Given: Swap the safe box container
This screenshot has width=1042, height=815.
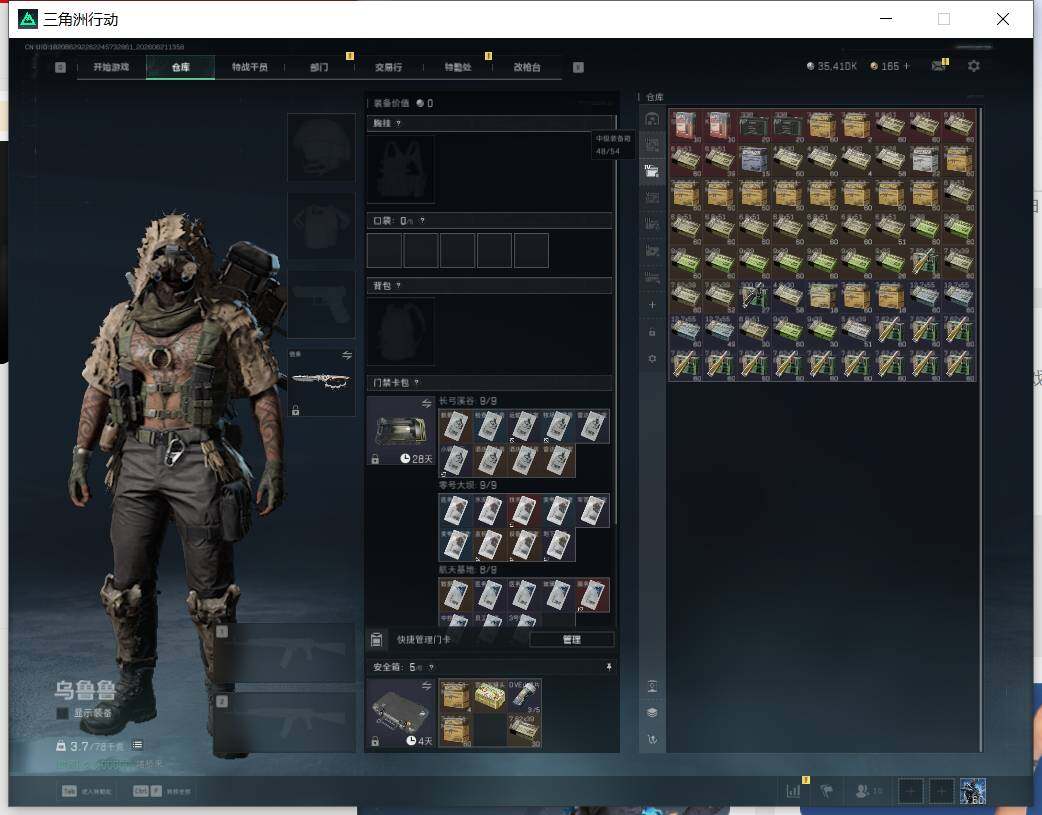Looking at the screenshot, I should 426,685.
